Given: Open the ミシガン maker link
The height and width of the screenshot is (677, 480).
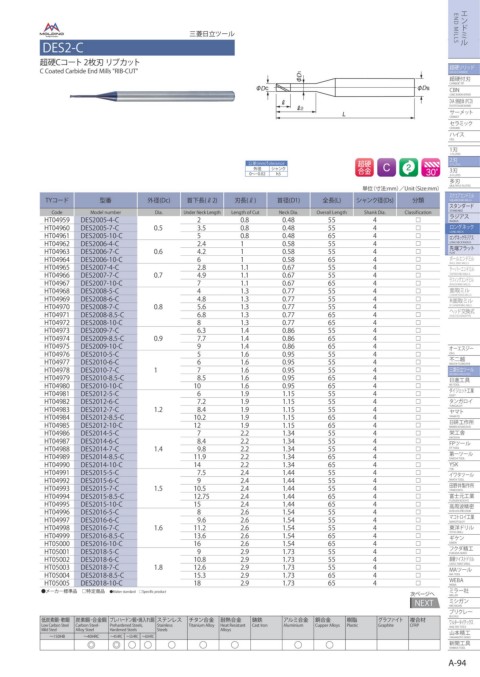Looking at the screenshot, I should tap(464, 602).
